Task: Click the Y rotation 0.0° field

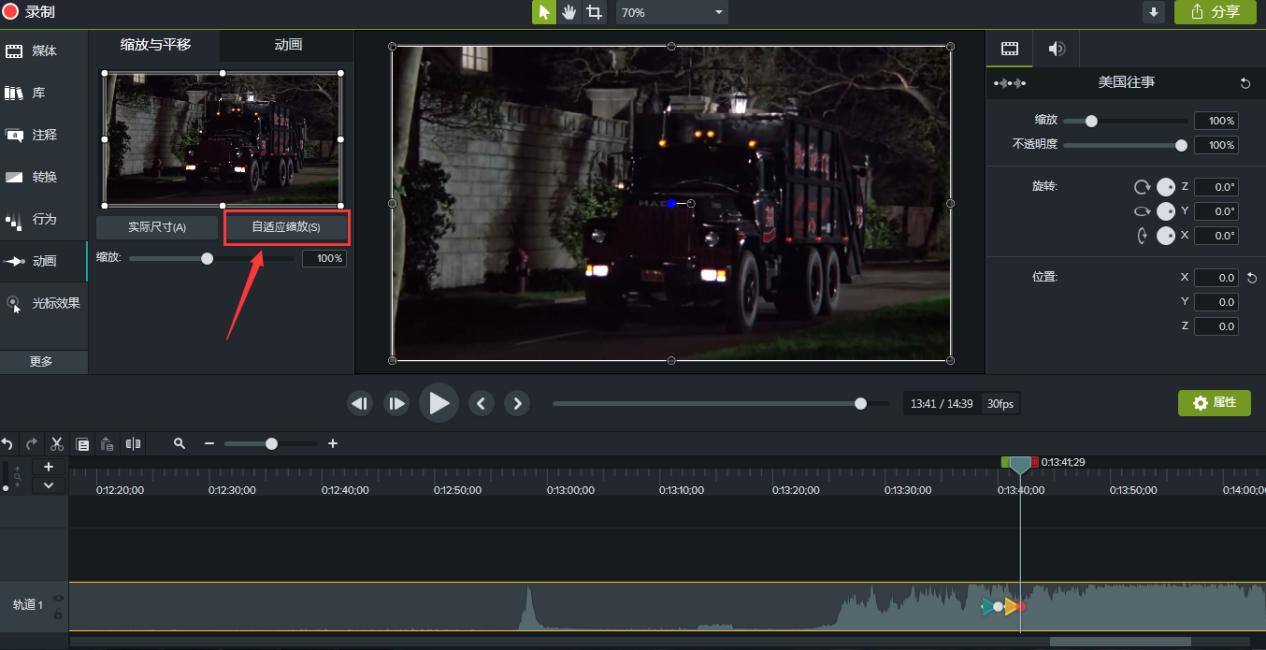Action: pyautogui.click(x=1216, y=211)
